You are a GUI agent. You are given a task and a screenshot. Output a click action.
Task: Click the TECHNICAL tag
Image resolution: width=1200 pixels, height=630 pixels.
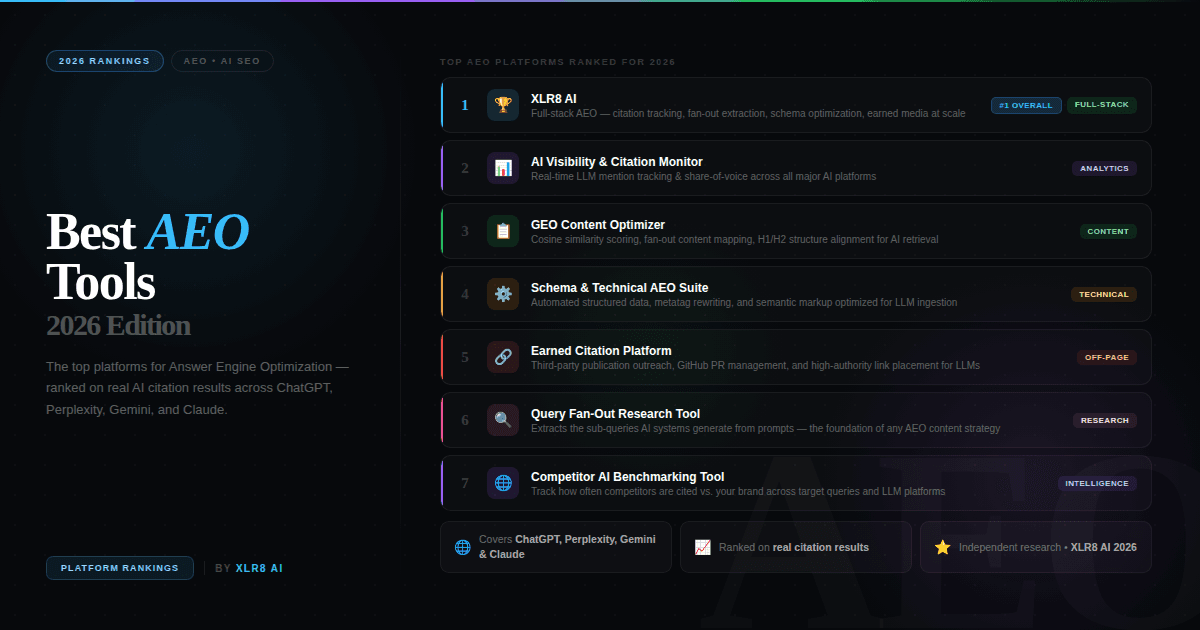tap(1104, 294)
